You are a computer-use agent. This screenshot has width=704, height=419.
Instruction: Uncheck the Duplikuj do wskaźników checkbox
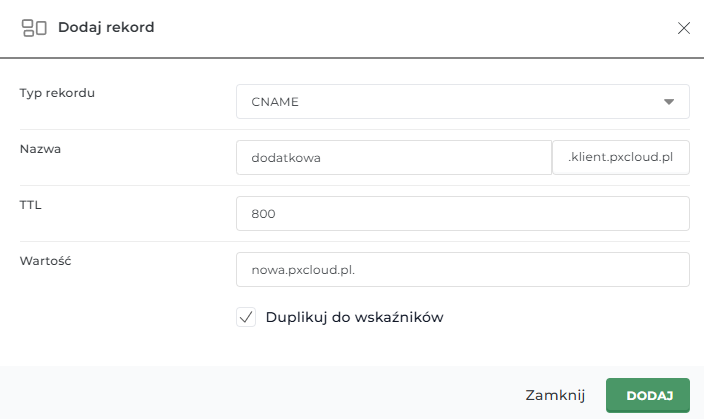point(246,317)
